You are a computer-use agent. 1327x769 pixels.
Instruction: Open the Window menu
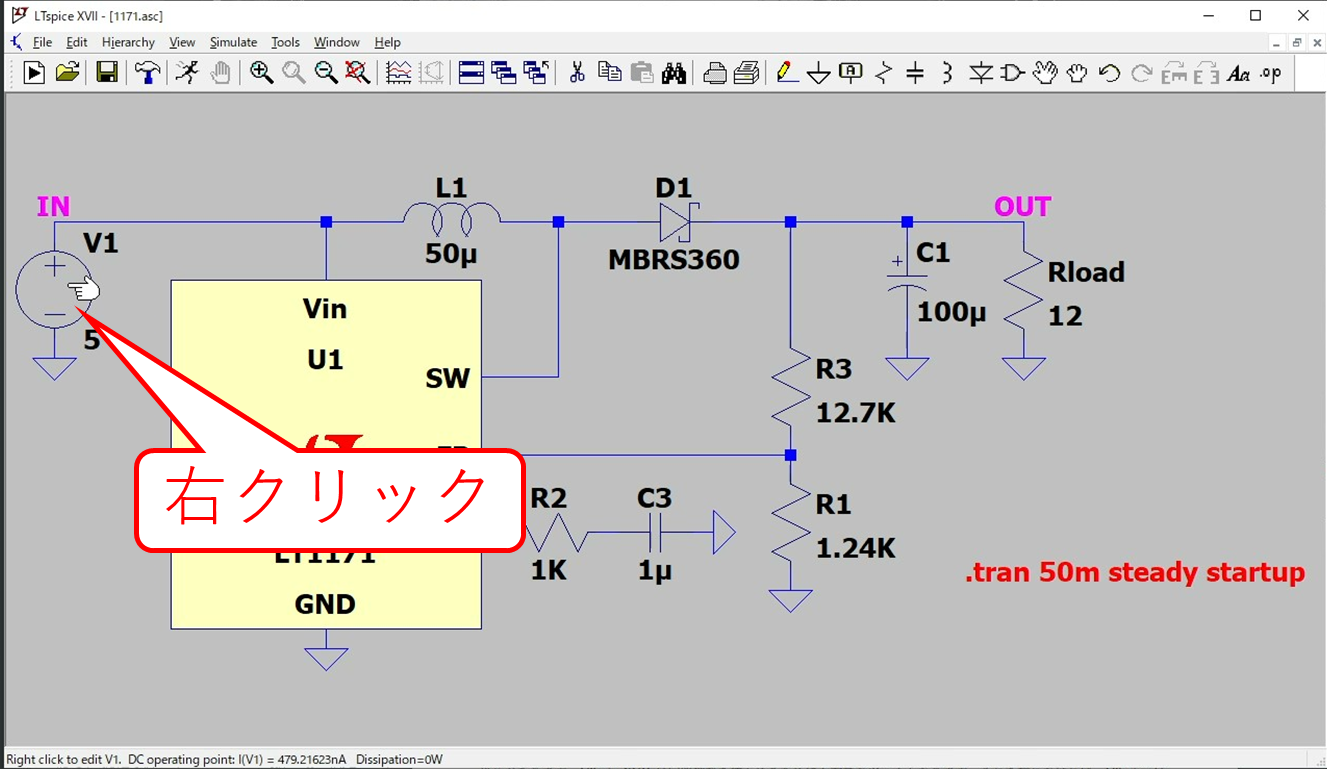tap(337, 42)
